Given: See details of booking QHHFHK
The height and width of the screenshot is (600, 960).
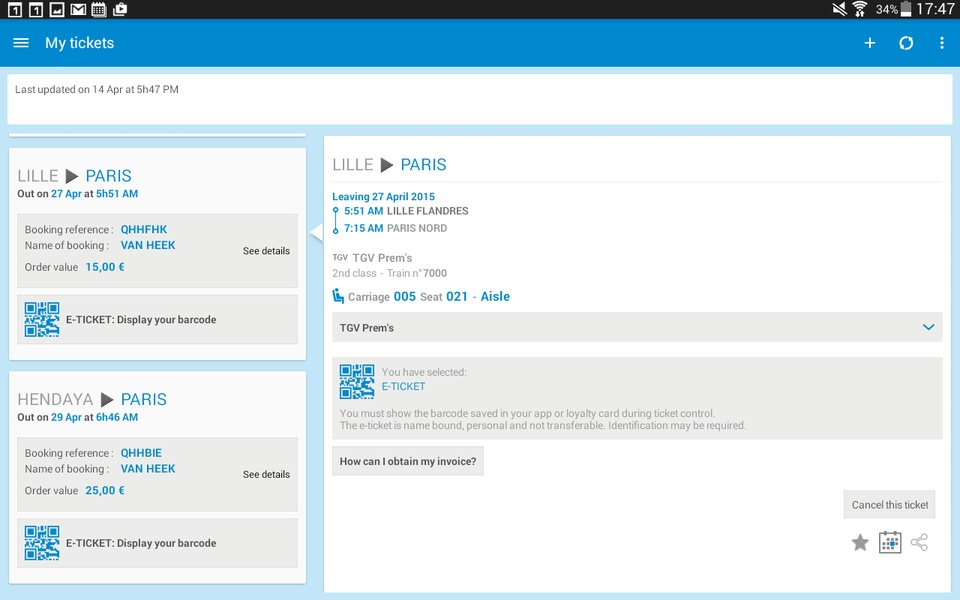Looking at the screenshot, I should click(266, 251).
